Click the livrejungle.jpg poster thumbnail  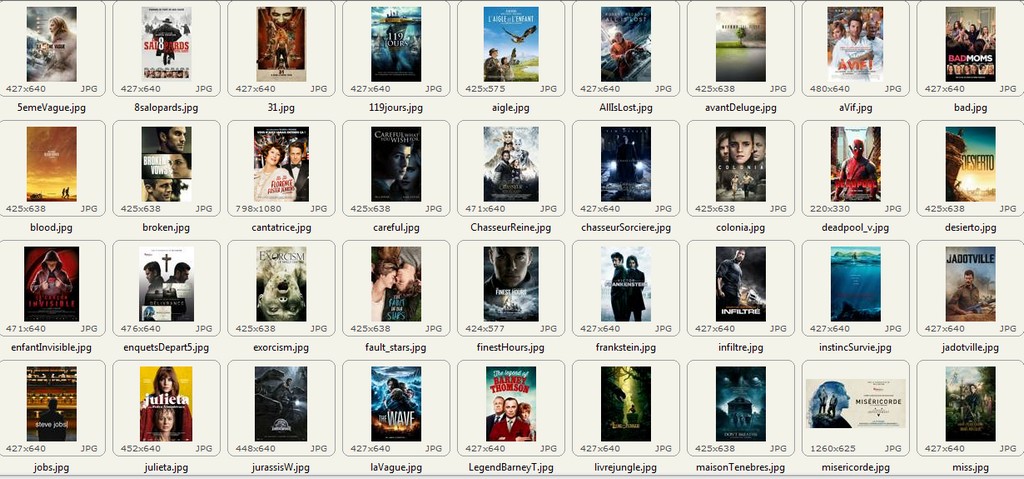tap(626, 403)
